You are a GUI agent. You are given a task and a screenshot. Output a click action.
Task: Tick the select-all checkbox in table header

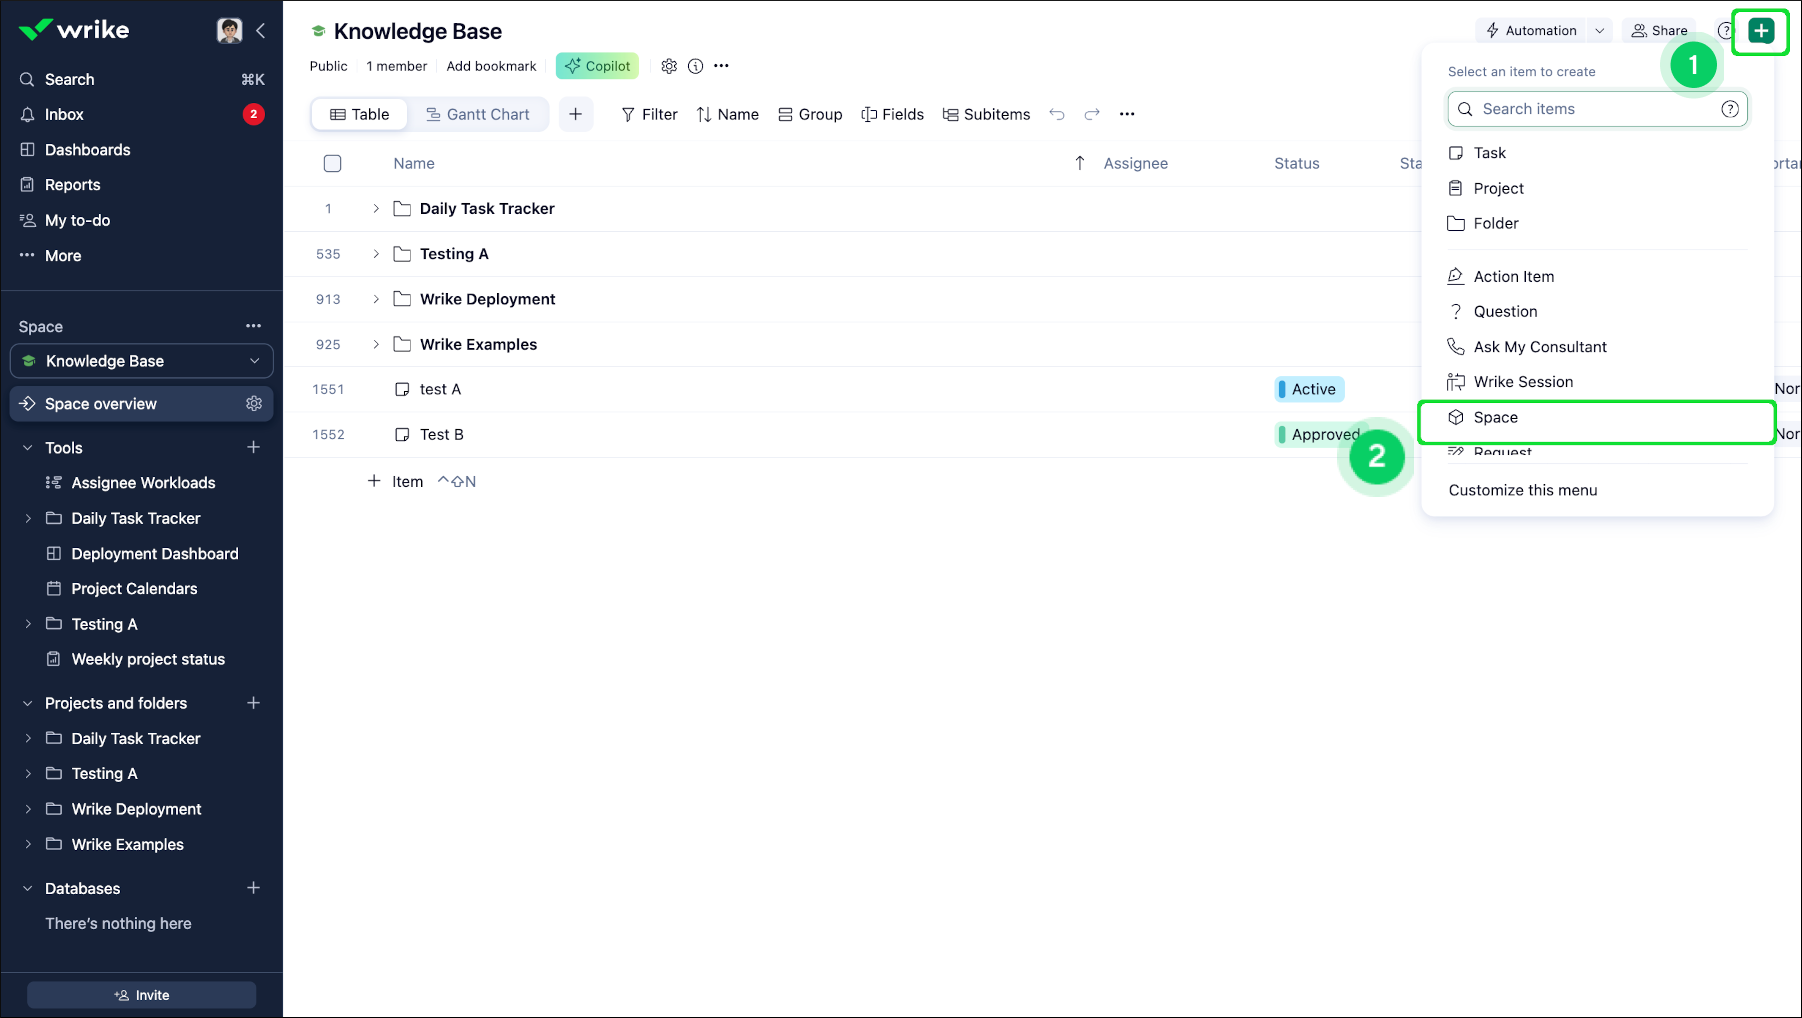click(x=333, y=163)
